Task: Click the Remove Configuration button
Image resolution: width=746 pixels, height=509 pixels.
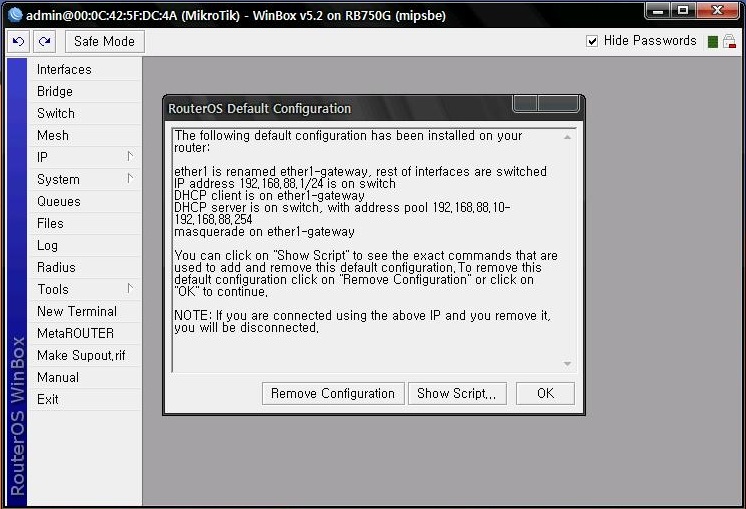Action: click(x=333, y=393)
